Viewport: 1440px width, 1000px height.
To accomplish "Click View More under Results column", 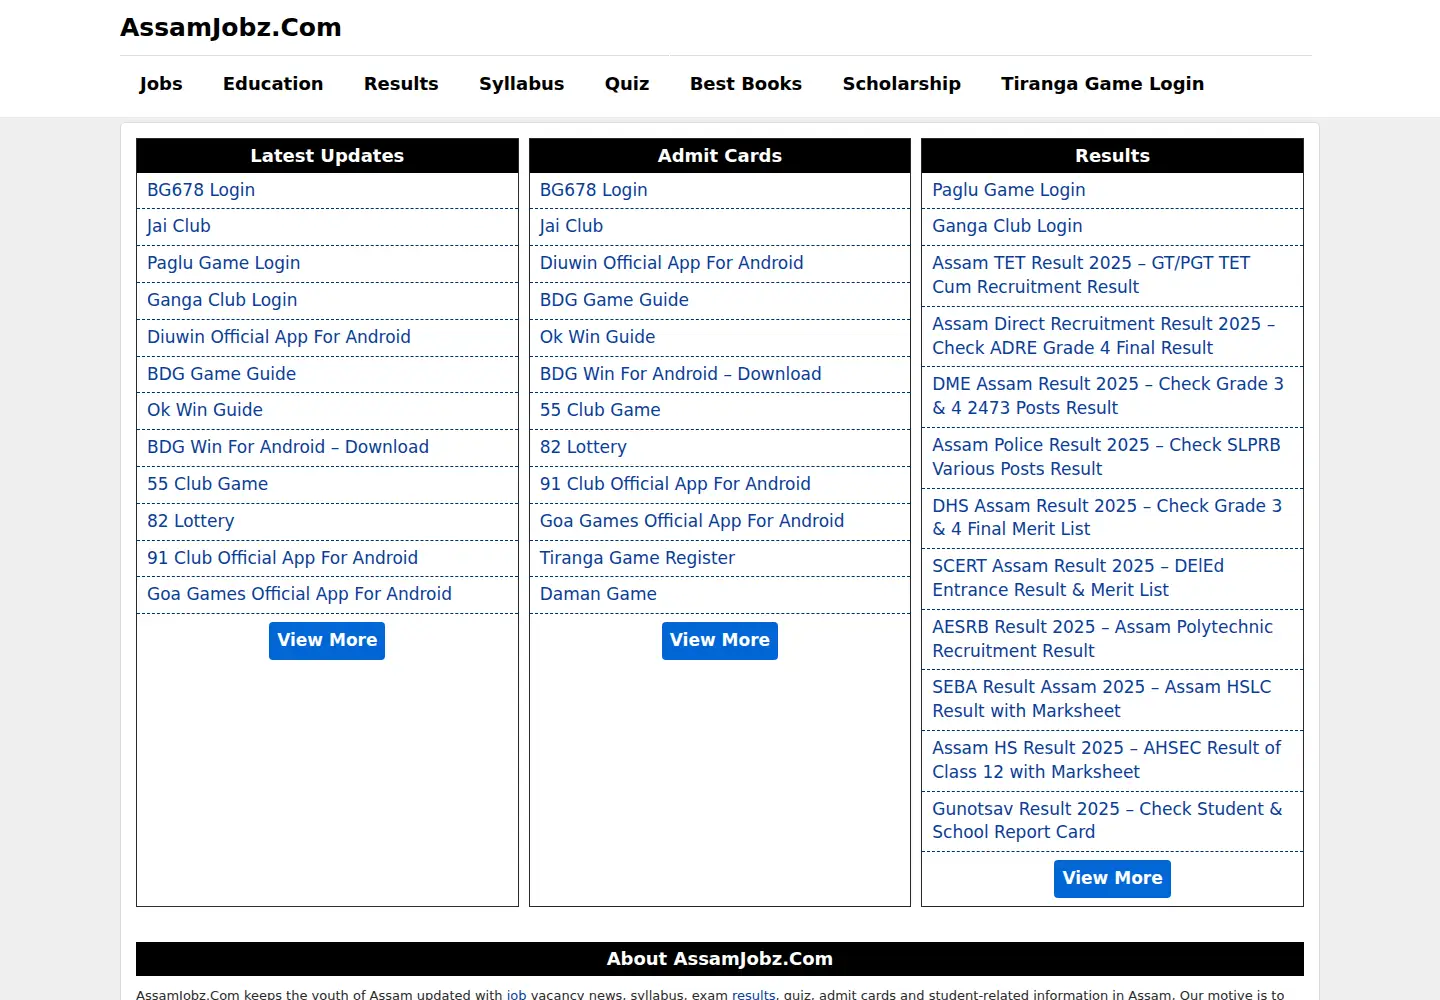I will coord(1112,878).
